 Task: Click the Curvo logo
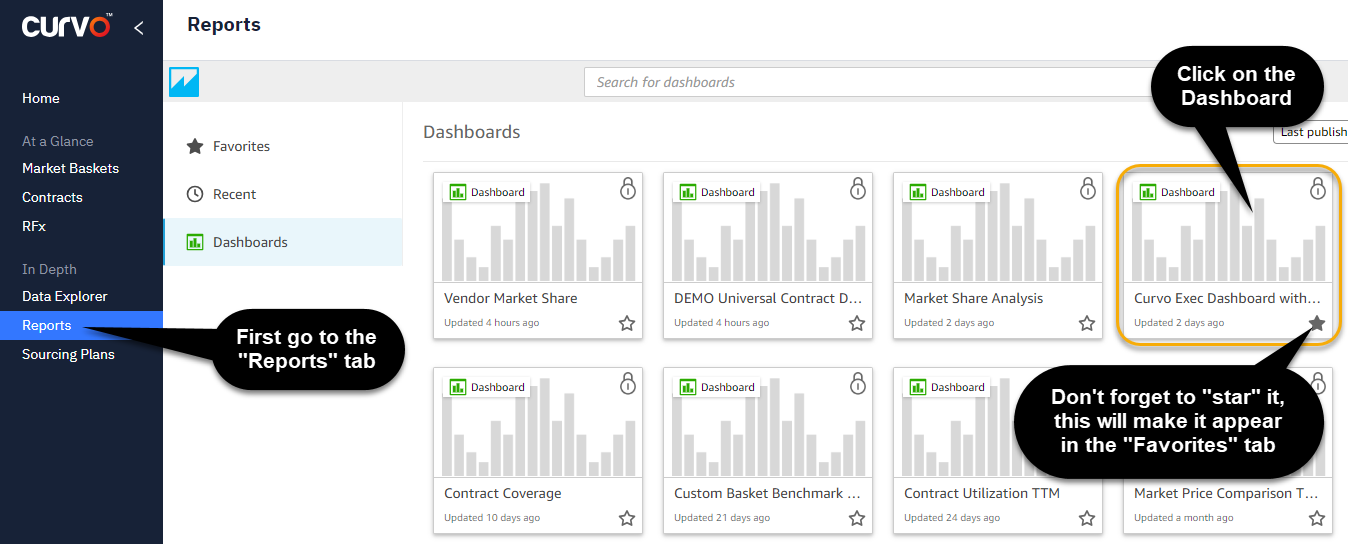[x=66, y=26]
